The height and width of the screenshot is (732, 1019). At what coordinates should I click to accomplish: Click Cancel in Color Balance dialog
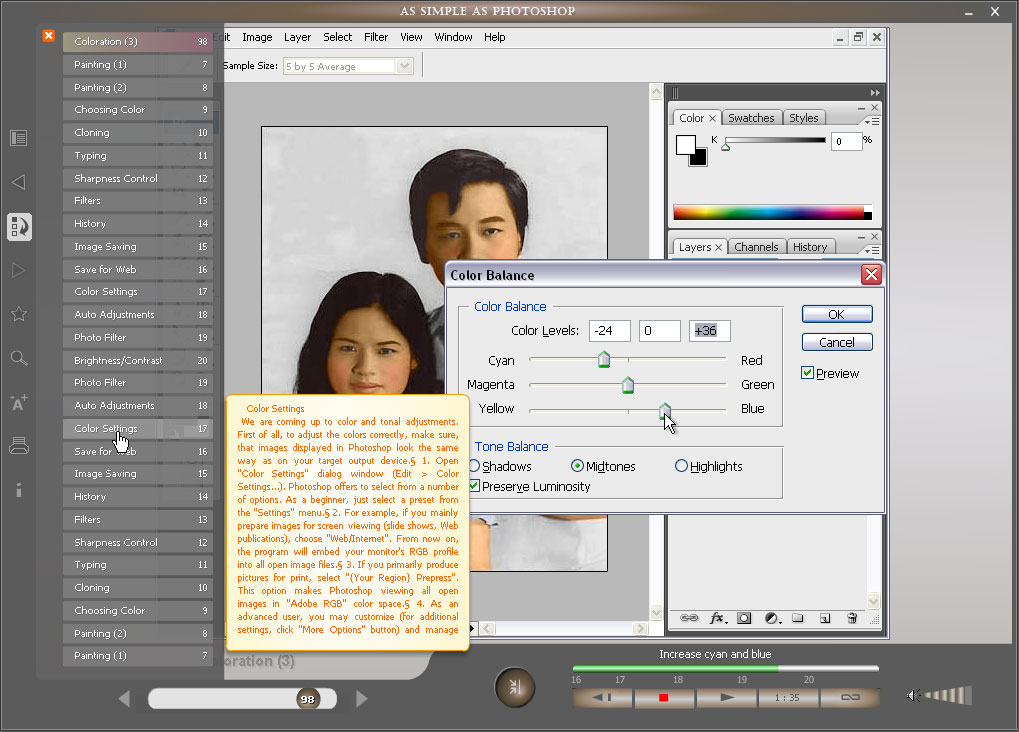coord(837,342)
